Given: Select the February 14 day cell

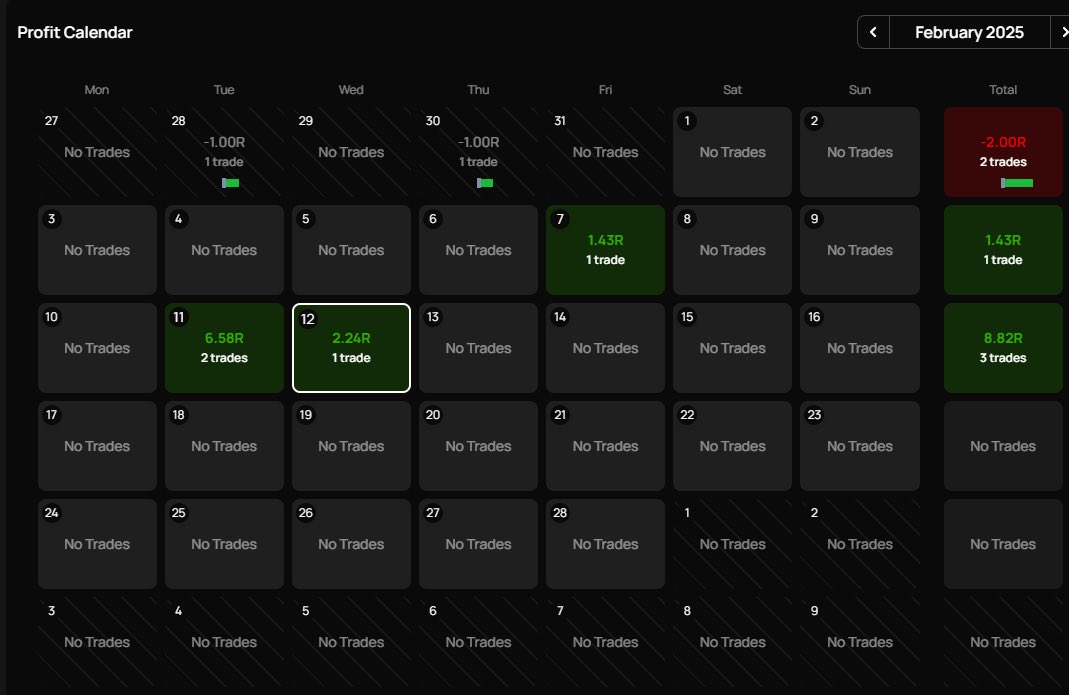Looking at the screenshot, I should click(605, 348).
